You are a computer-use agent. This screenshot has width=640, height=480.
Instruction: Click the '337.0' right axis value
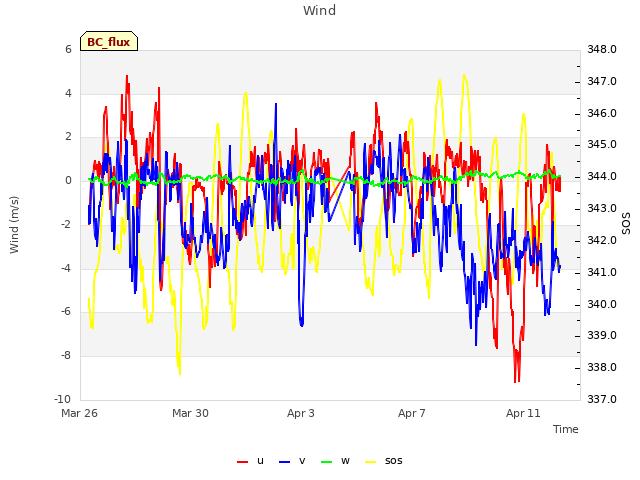[602, 399]
